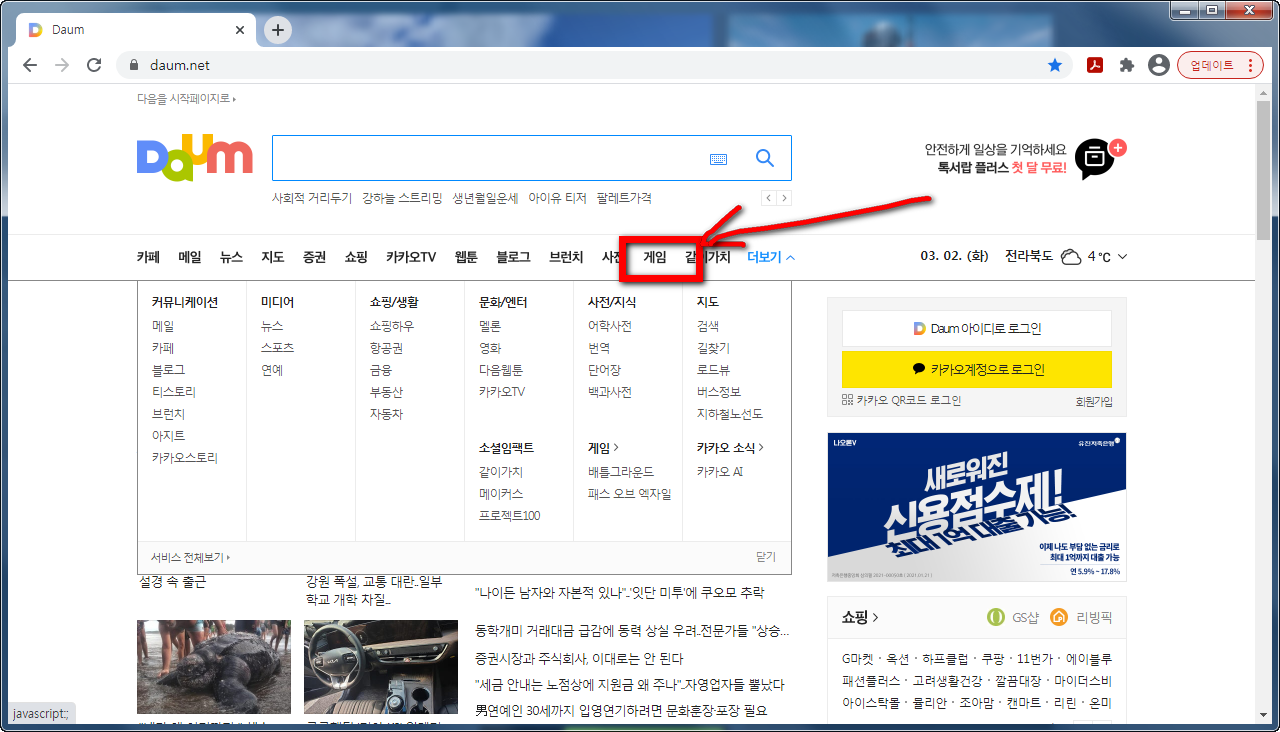Image resolution: width=1280 pixels, height=732 pixels.
Task: Click the 쿠팡 shopping link
Action: 992,659
